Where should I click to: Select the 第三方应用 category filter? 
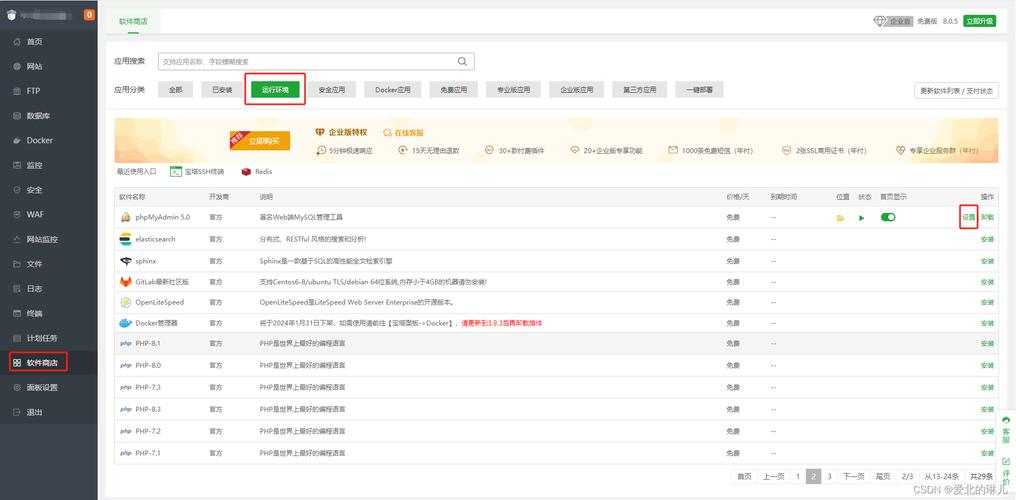(640, 90)
